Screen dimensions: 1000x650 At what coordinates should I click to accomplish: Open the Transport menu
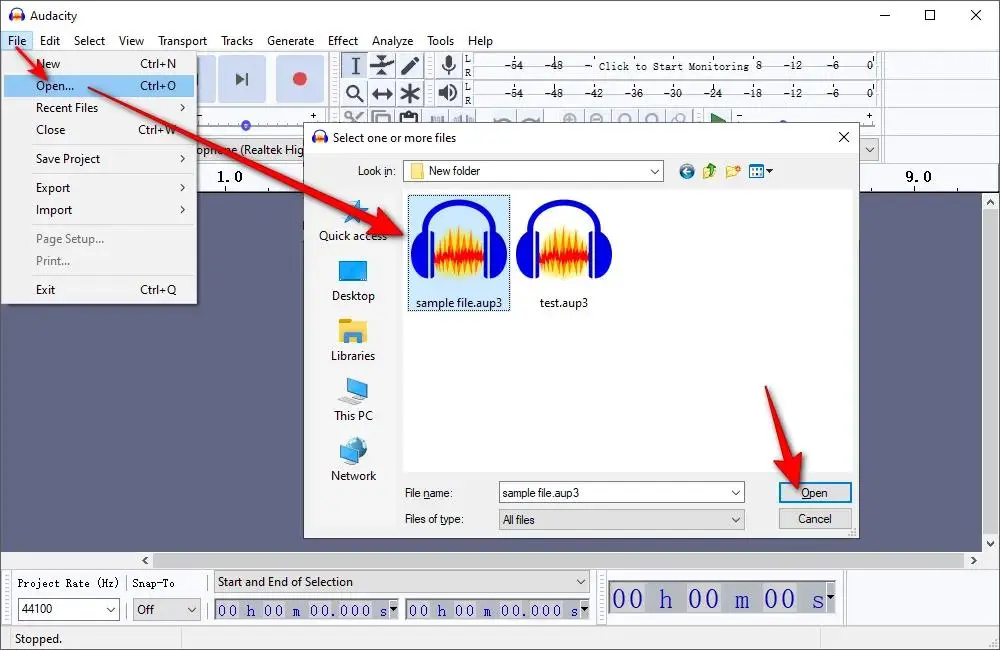pos(182,41)
